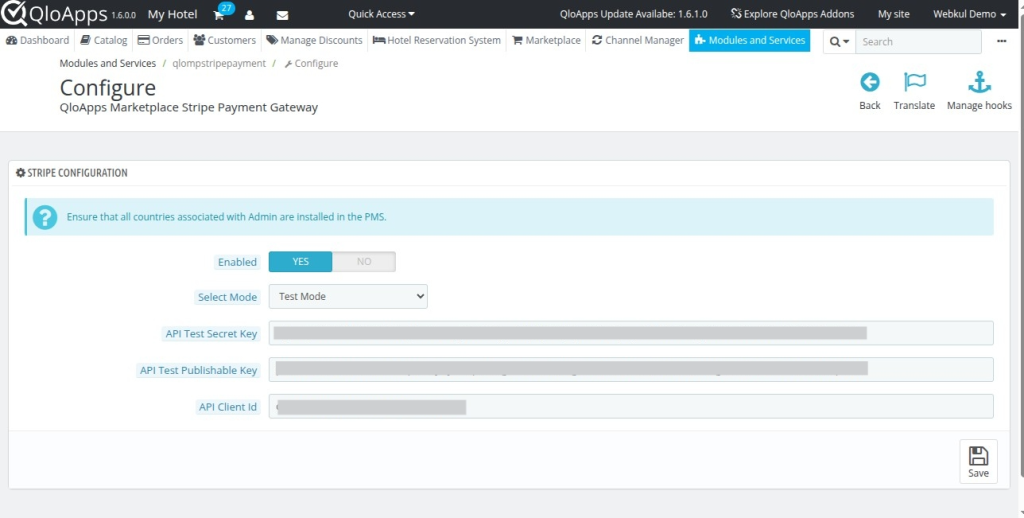
Task: Open Explore QloApps Addons link
Action: click(792, 14)
